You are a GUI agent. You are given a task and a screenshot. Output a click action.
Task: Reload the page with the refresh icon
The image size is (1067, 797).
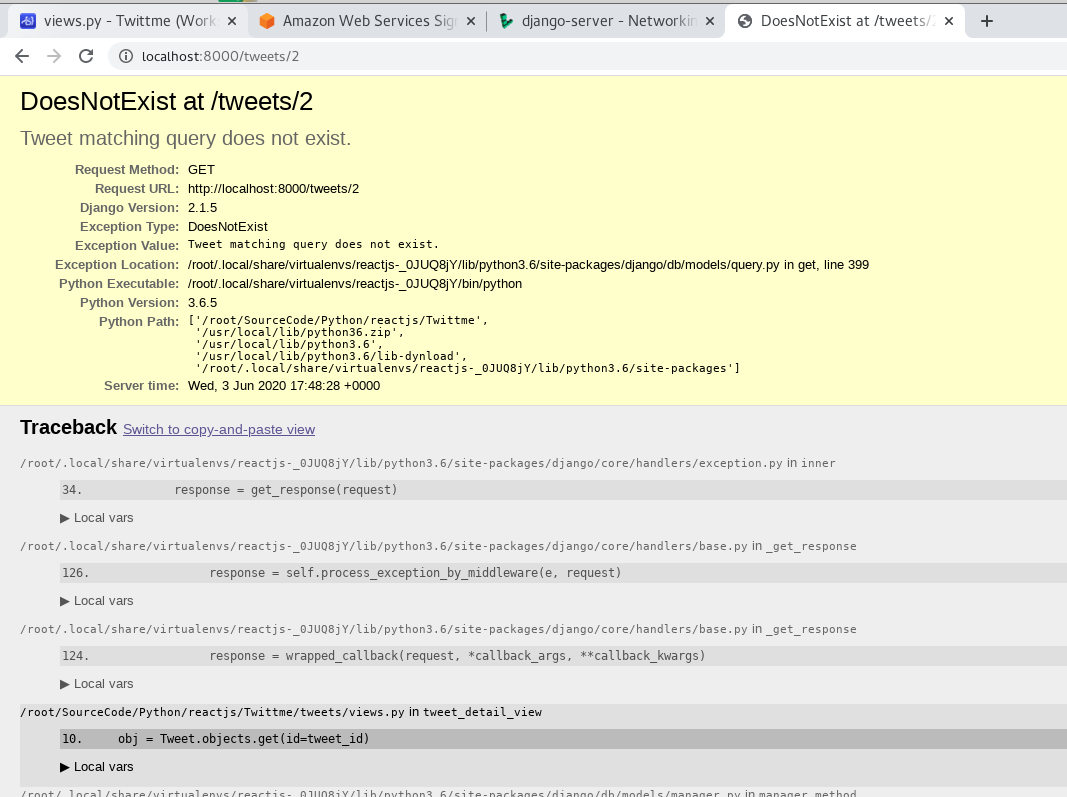tap(86, 56)
